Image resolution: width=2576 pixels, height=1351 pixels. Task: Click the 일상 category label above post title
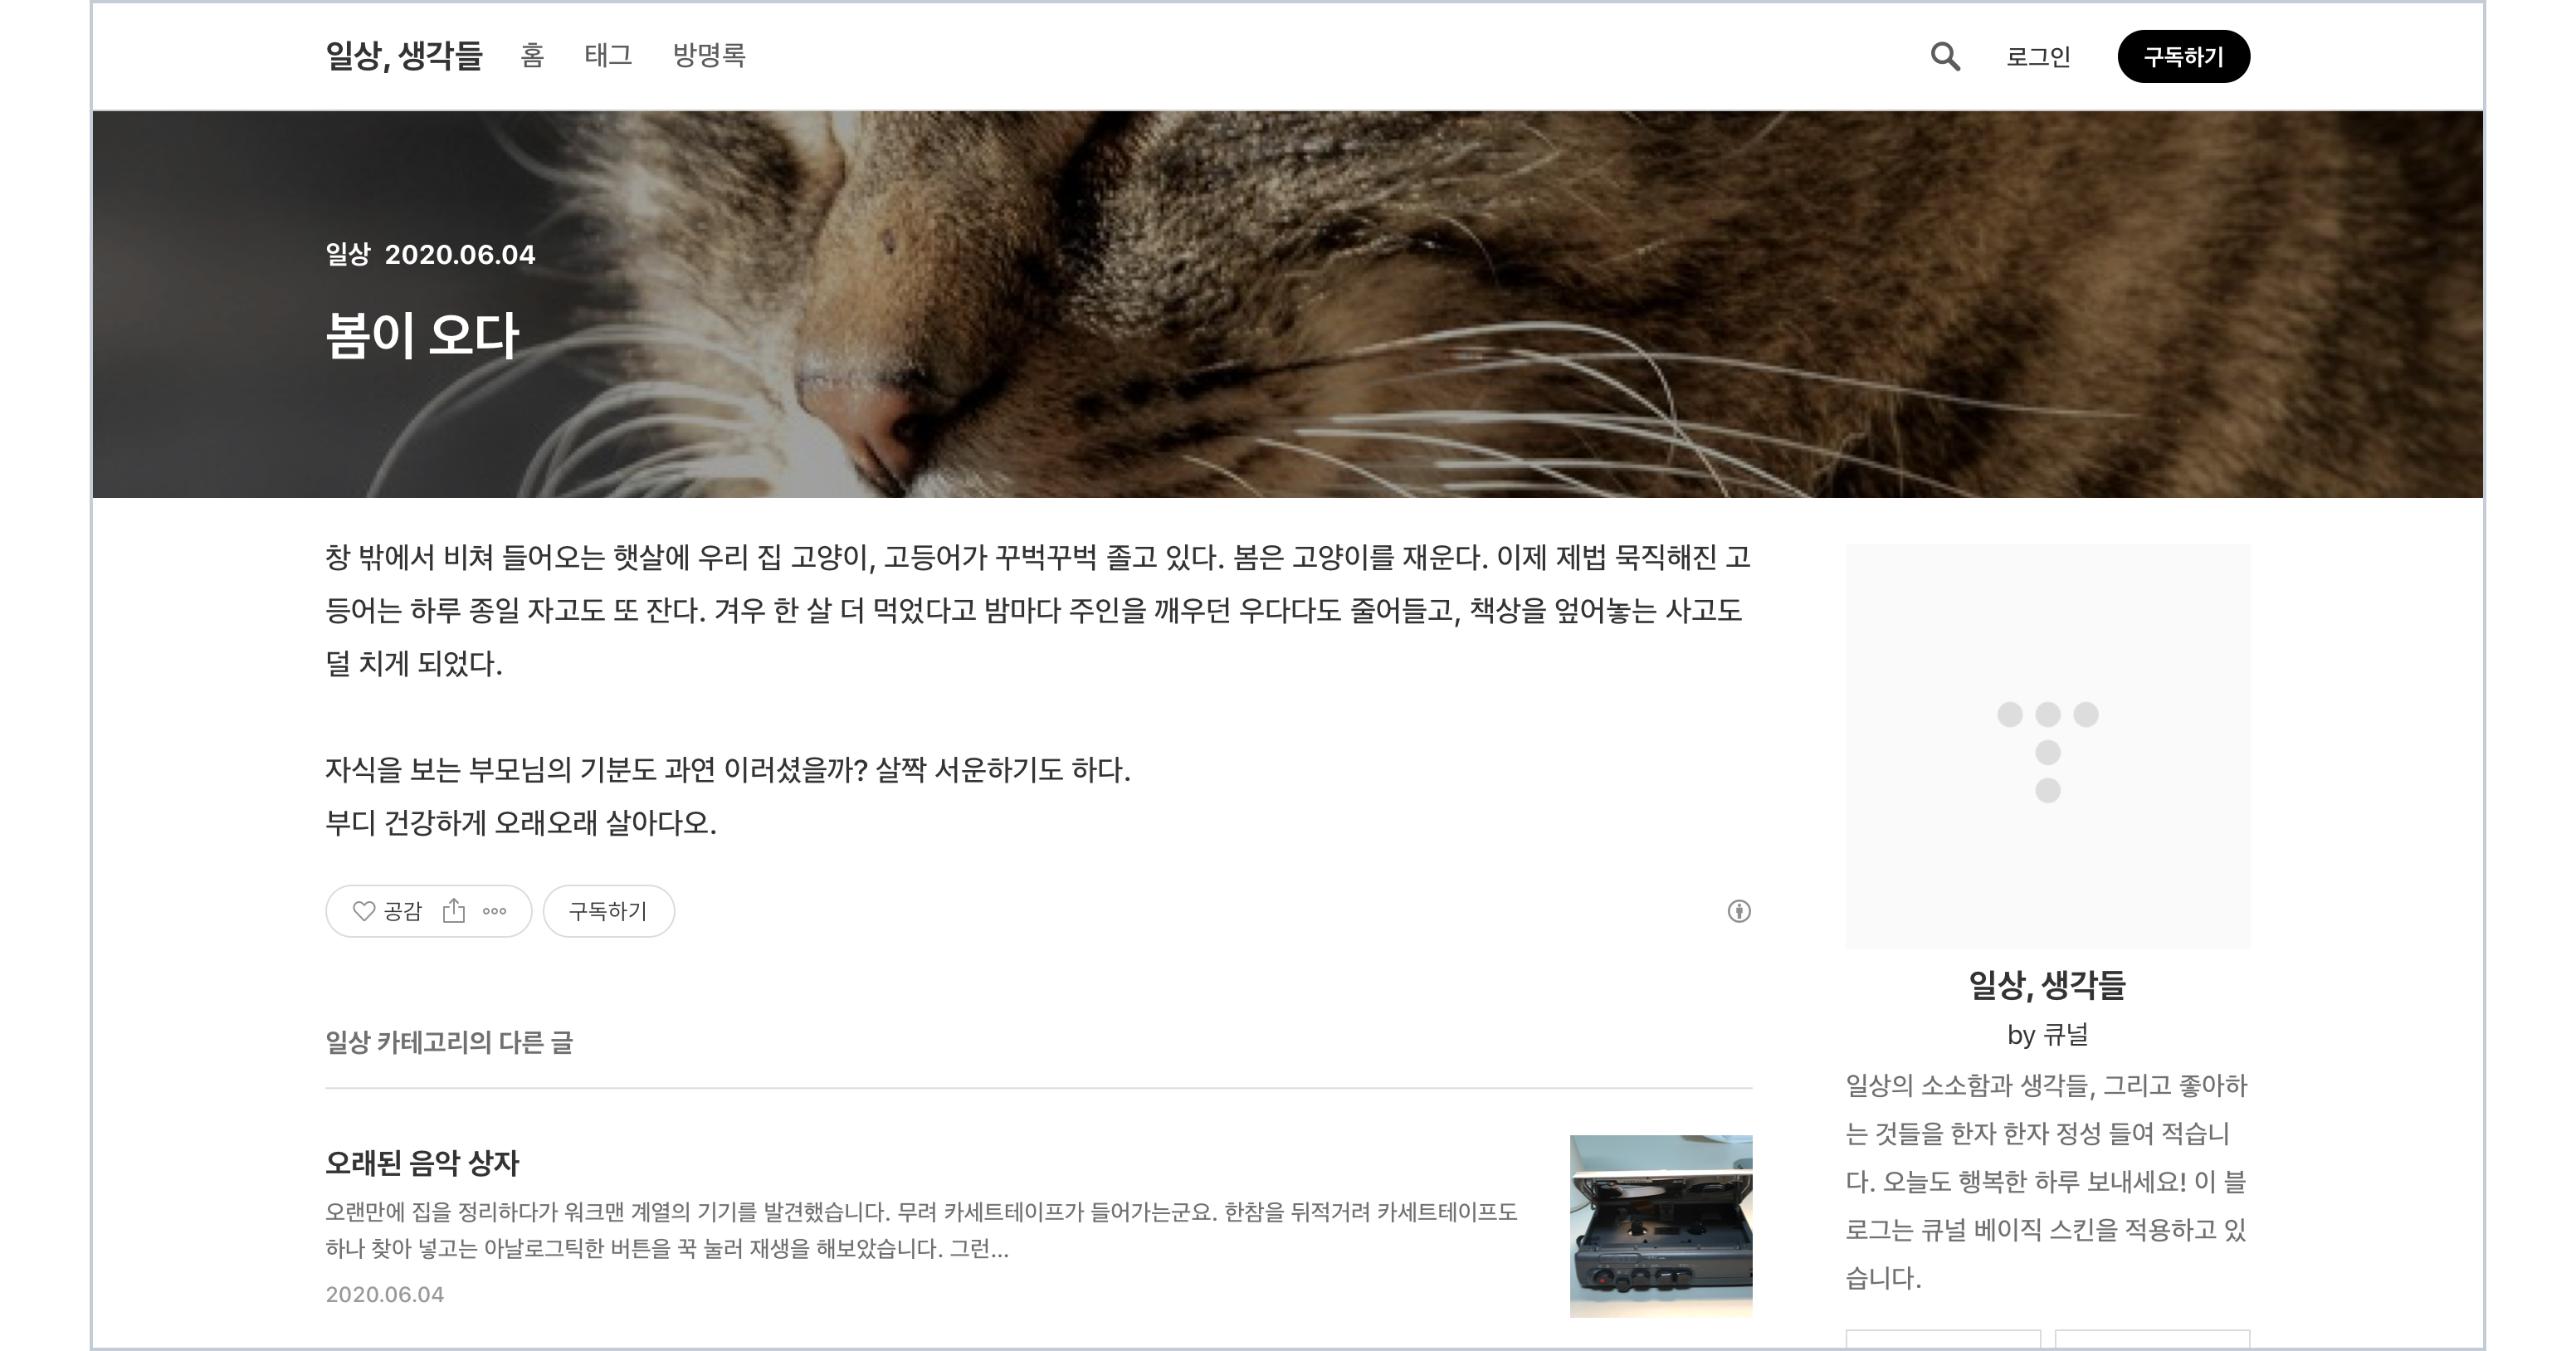347,255
